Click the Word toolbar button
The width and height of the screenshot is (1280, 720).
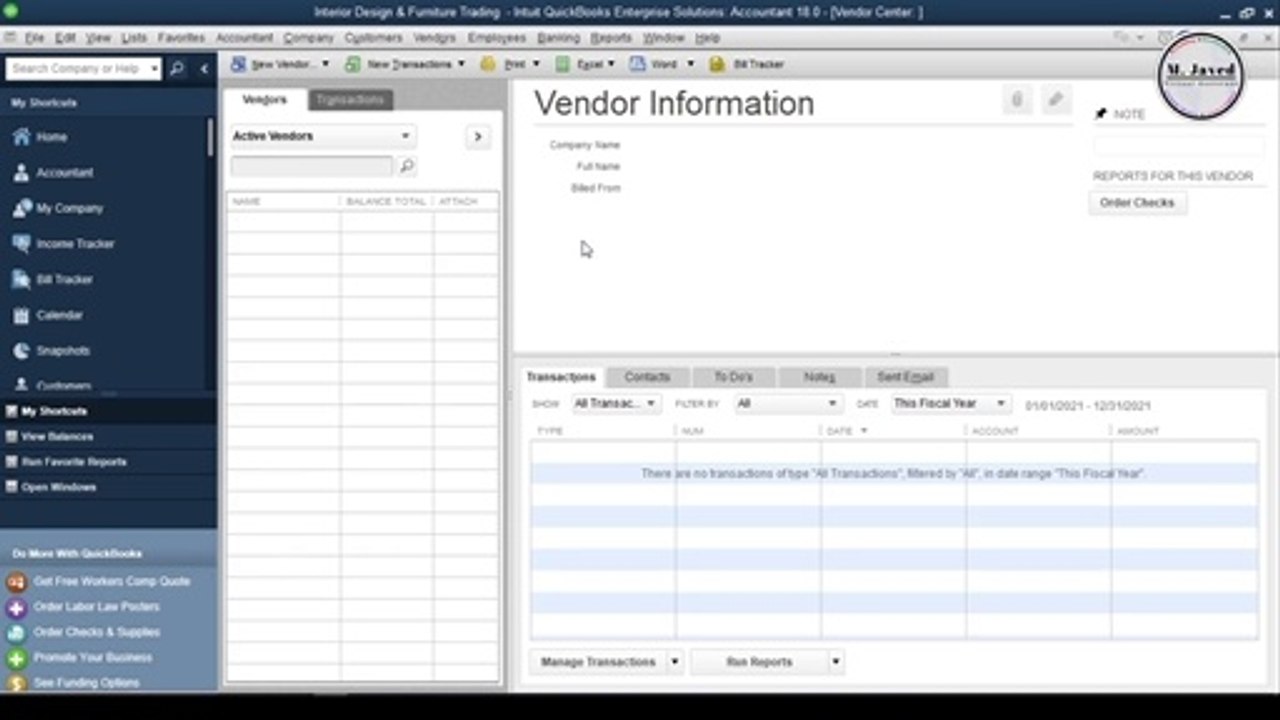661,64
